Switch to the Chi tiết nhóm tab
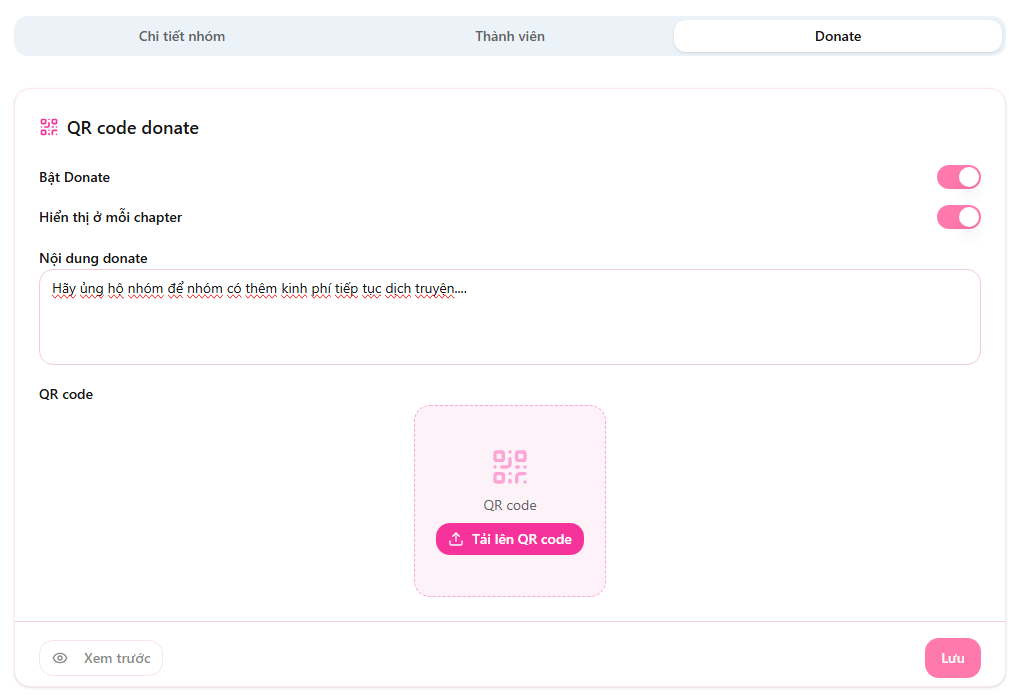This screenshot has height=698, width=1025. tap(182, 37)
